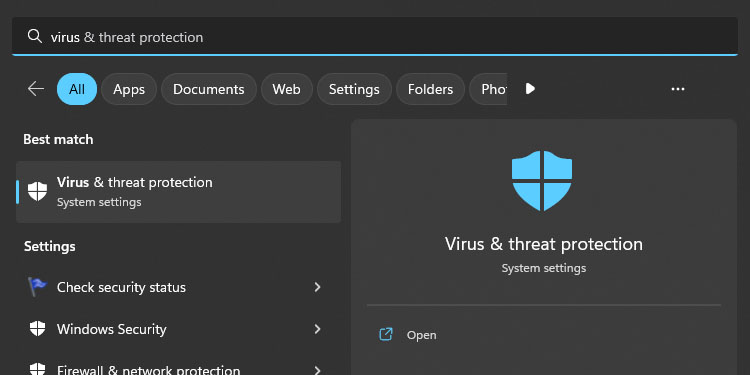
Task: Switch to the Documents filter tab
Action: coord(209,89)
